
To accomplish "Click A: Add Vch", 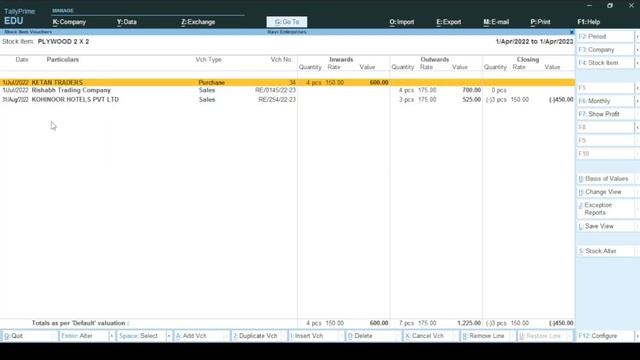I will [198, 336].
